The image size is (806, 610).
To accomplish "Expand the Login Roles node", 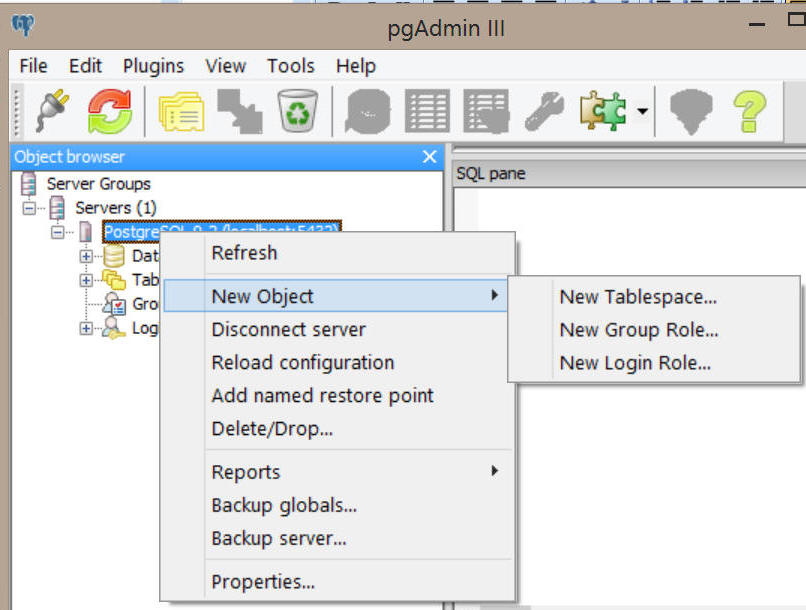I will 86,328.
